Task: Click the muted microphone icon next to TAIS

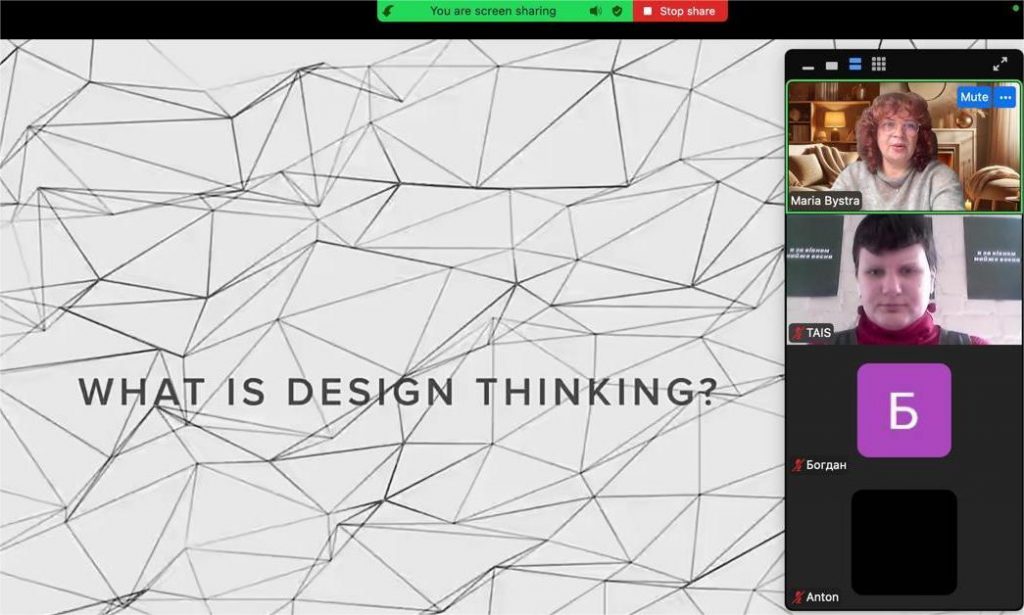Action: 798,332
